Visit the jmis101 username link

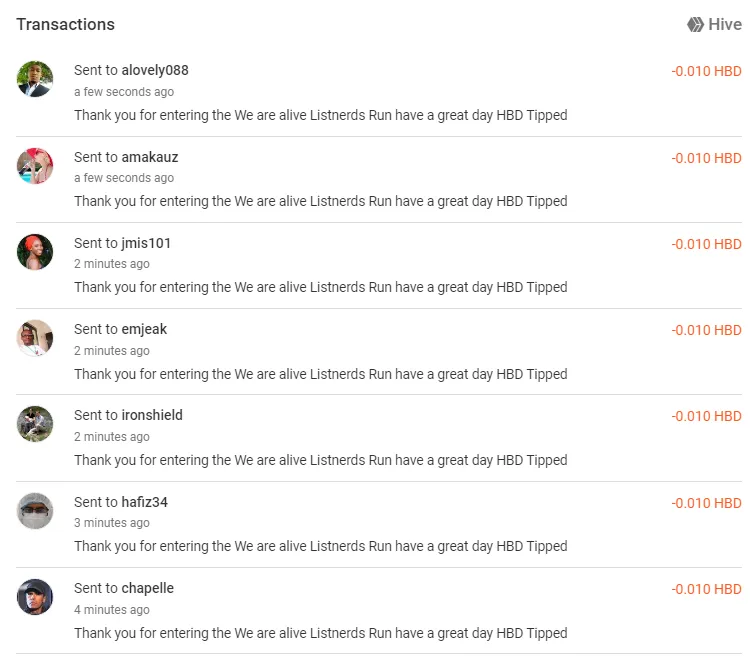click(146, 243)
